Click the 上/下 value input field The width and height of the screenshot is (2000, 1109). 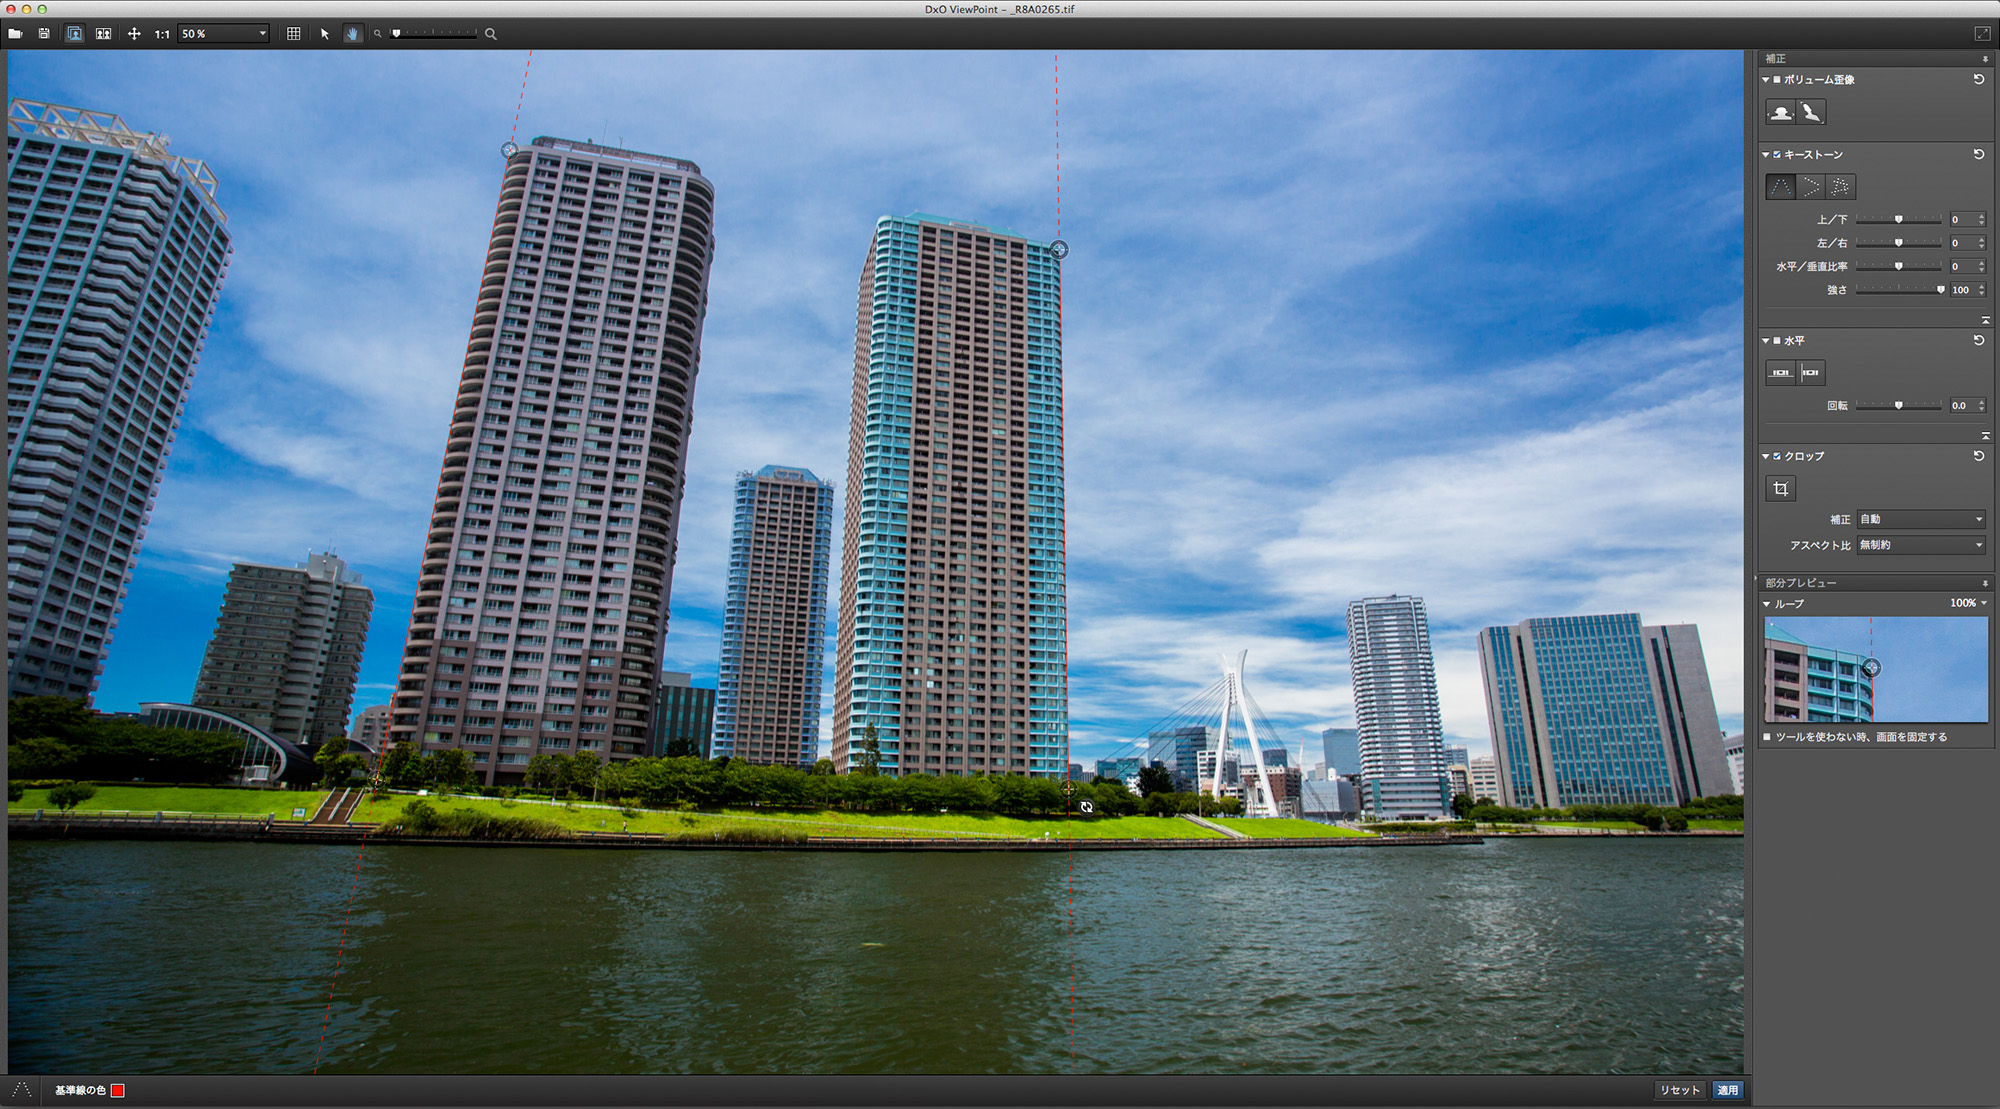click(x=1961, y=219)
